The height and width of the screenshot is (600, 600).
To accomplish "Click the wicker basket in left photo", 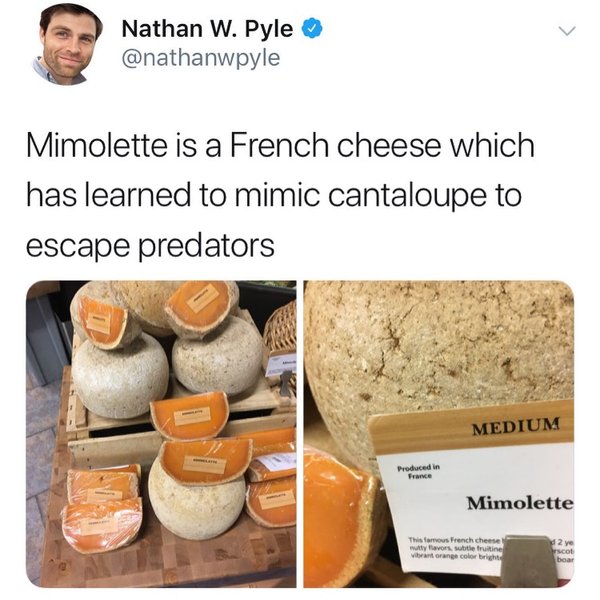I will pyautogui.click(x=281, y=329).
